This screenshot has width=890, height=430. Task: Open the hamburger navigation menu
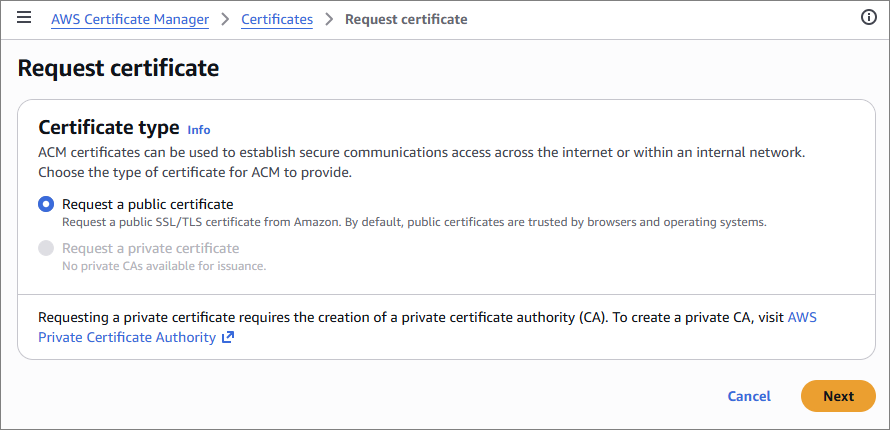coord(24,18)
